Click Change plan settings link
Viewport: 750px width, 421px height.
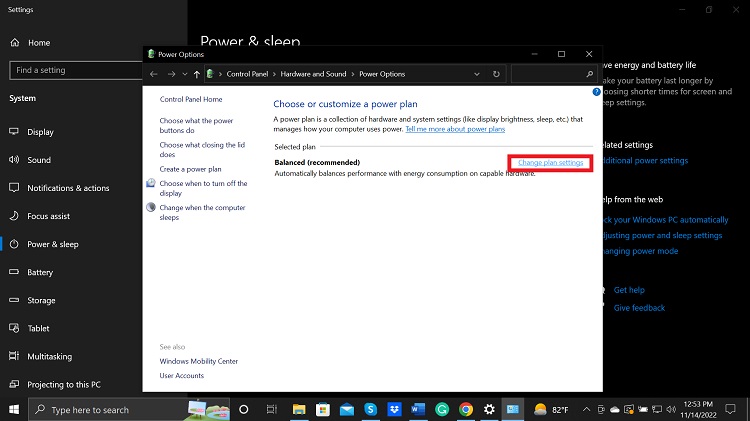coord(550,163)
